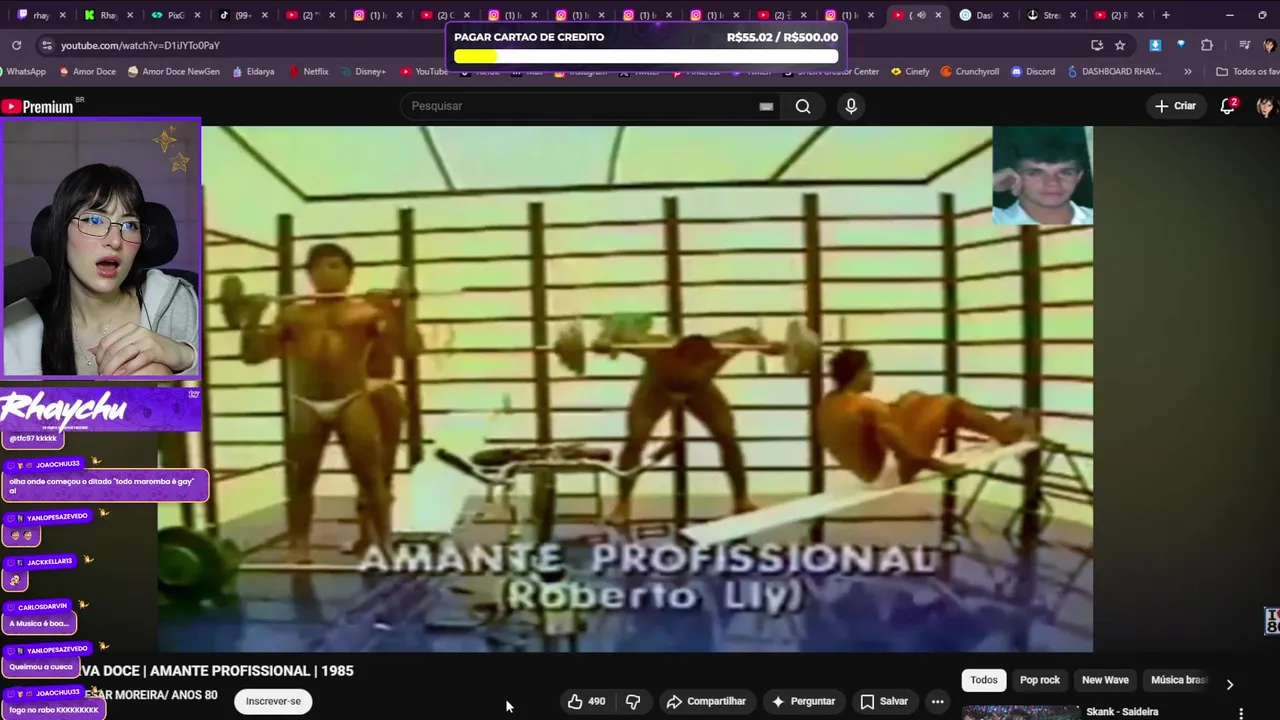Show more topic chips with arrow
This screenshot has width=1280, height=720.
1230,684
